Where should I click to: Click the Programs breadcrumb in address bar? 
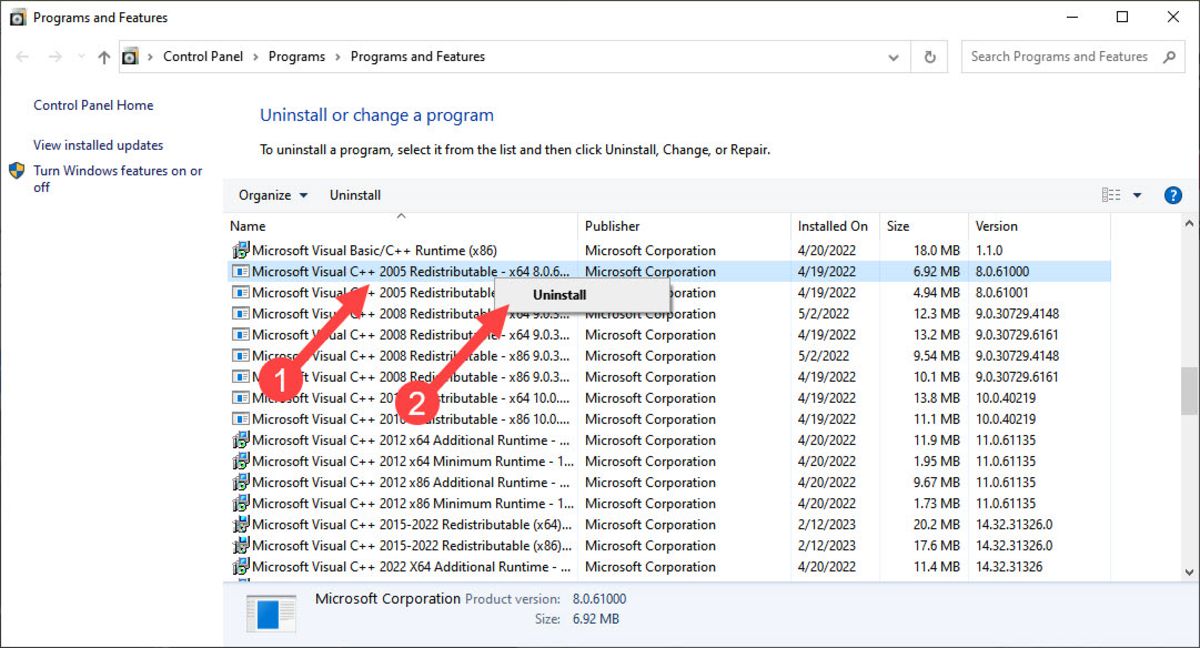(296, 57)
